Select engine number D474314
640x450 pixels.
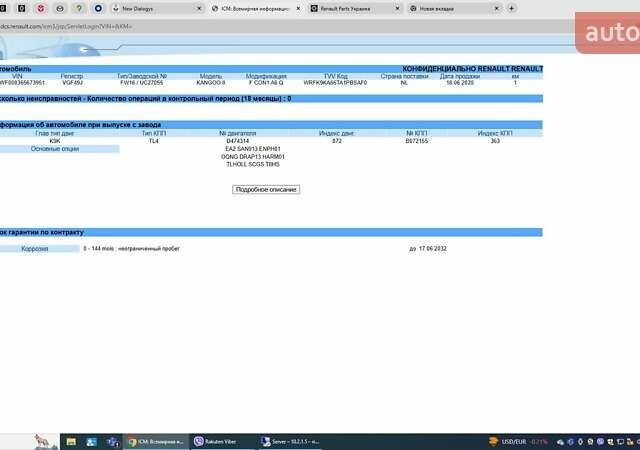[238, 141]
